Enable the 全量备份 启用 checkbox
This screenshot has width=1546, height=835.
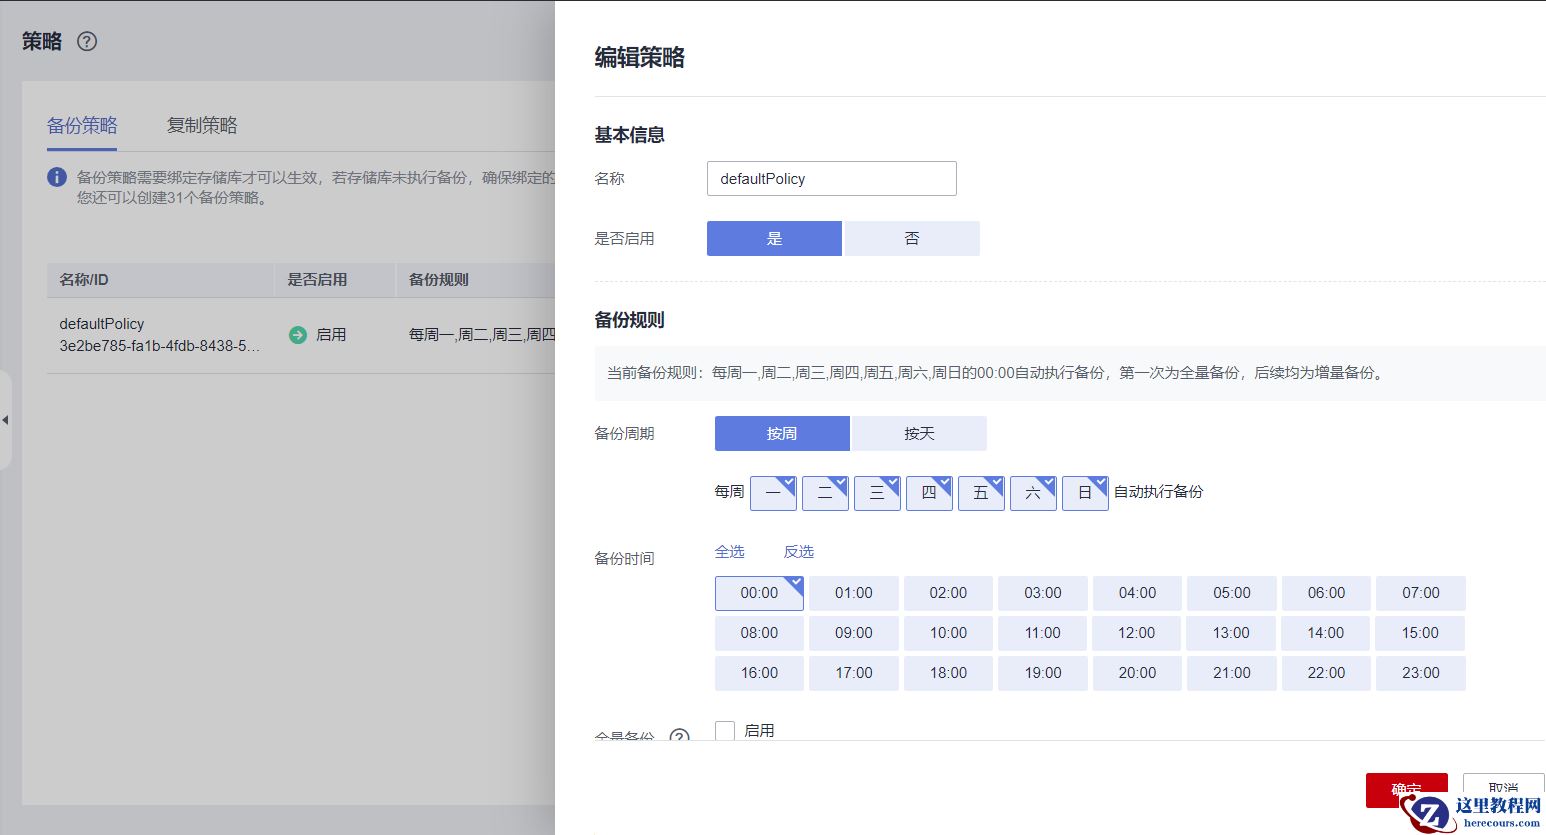[x=725, y=731]
